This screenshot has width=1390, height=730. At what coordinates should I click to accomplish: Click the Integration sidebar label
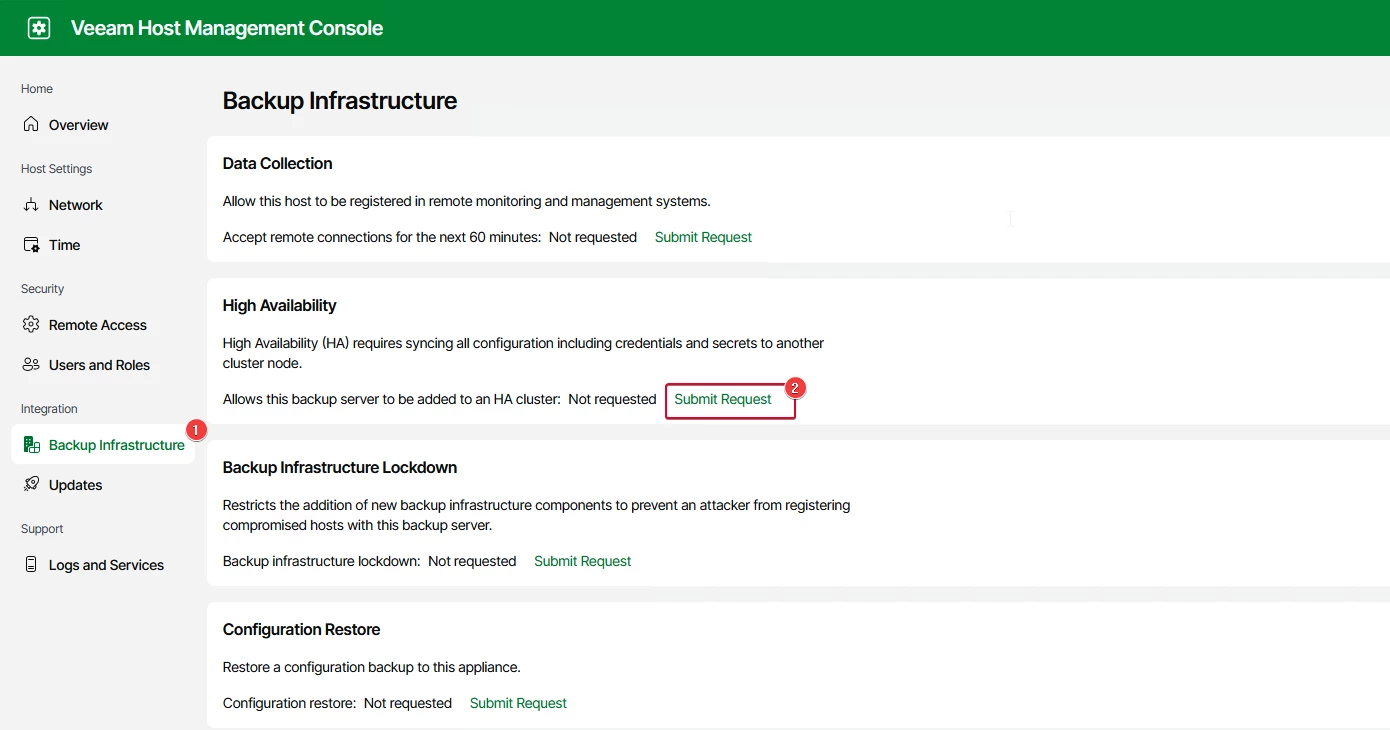point(49,409)
